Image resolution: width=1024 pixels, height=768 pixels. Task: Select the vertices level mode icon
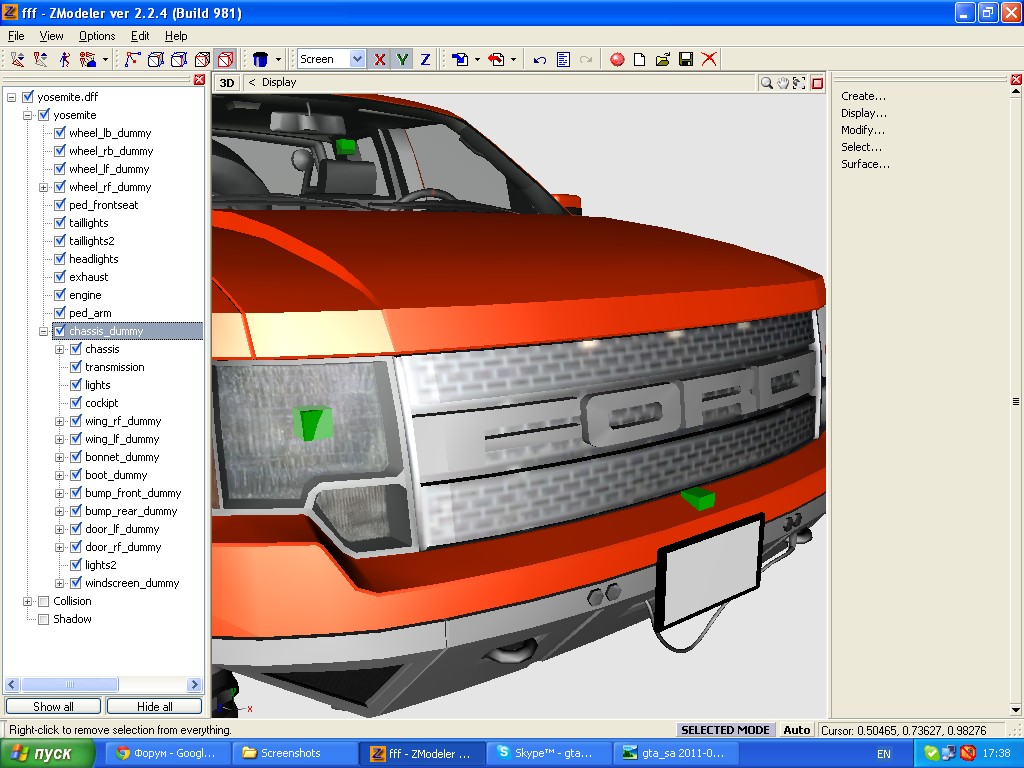point(132,59)
